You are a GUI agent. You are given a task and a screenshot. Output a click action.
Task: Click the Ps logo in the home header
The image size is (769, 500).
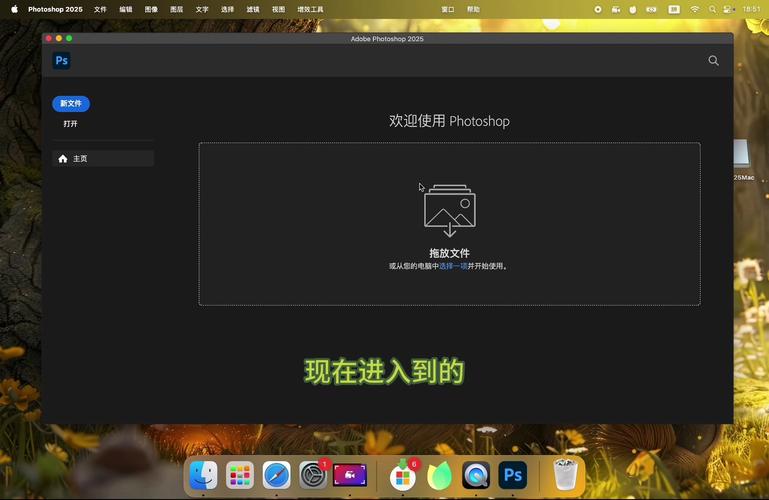click(62, 60)
